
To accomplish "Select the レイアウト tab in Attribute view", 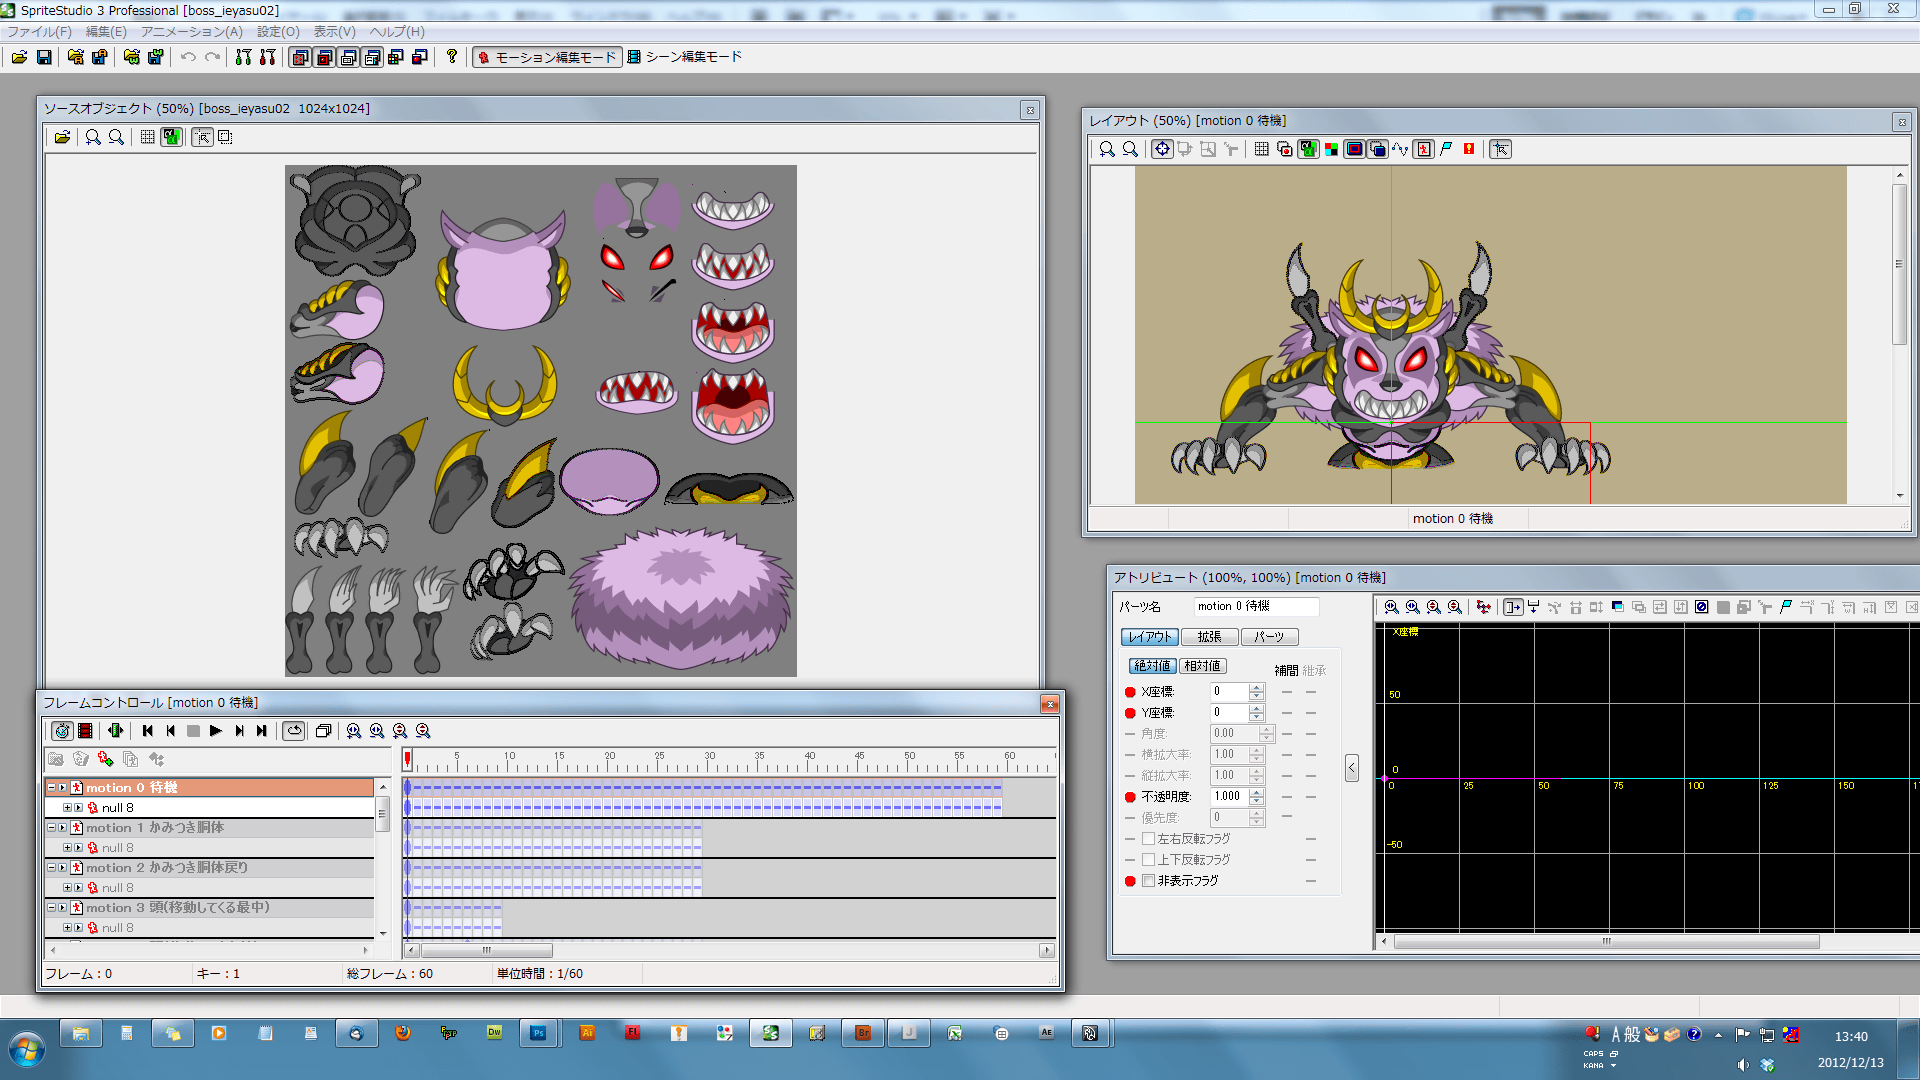I will click(1150, 637).
